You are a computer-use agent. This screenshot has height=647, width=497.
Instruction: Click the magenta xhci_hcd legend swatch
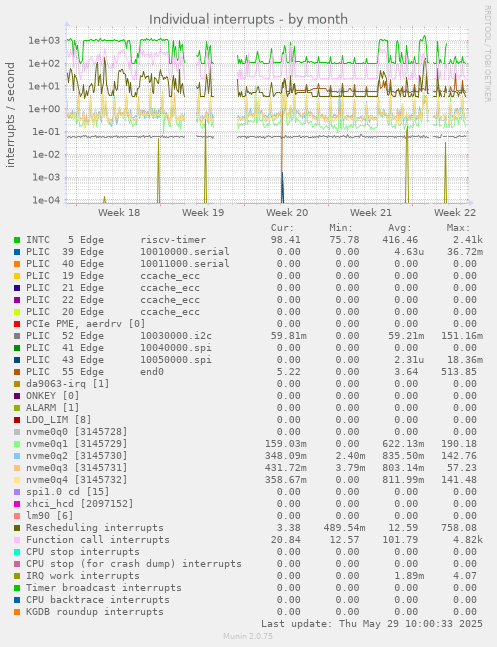point(17,504)
